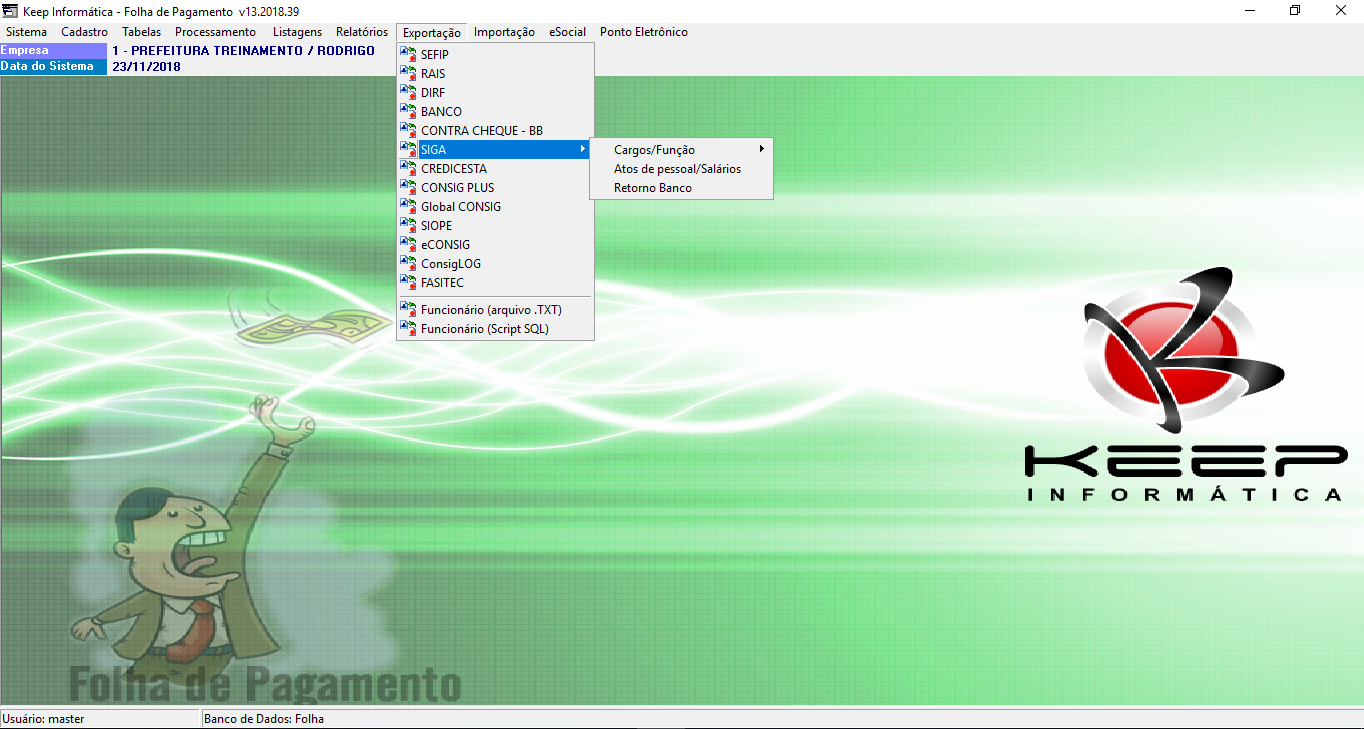Open the Tabelas menu
This screenshot has height=729, width=1364.
tap(141, 32)
